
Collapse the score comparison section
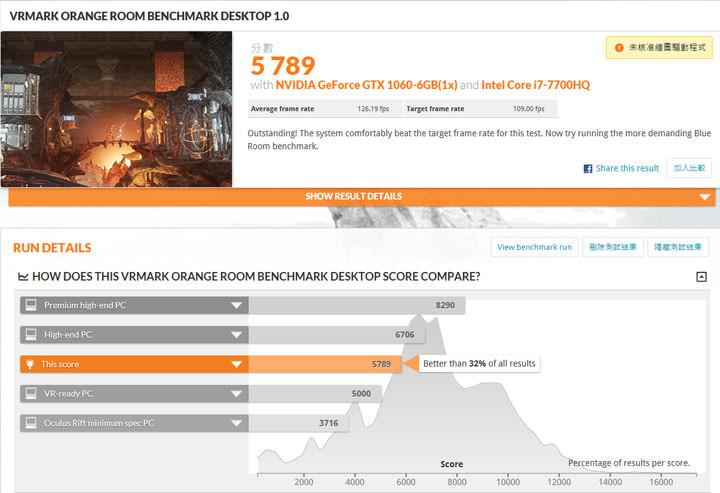coord(701,277)
